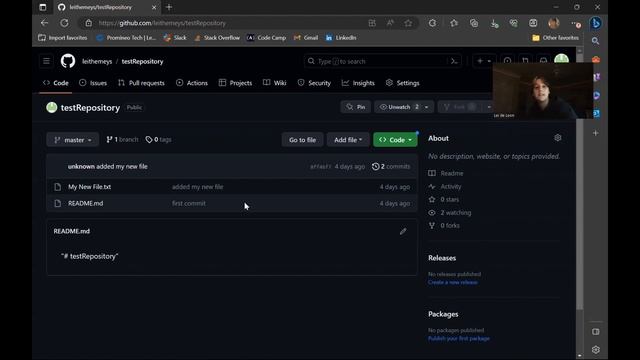
Task: Open the create new plus dropdown
Action: point(484,61)
